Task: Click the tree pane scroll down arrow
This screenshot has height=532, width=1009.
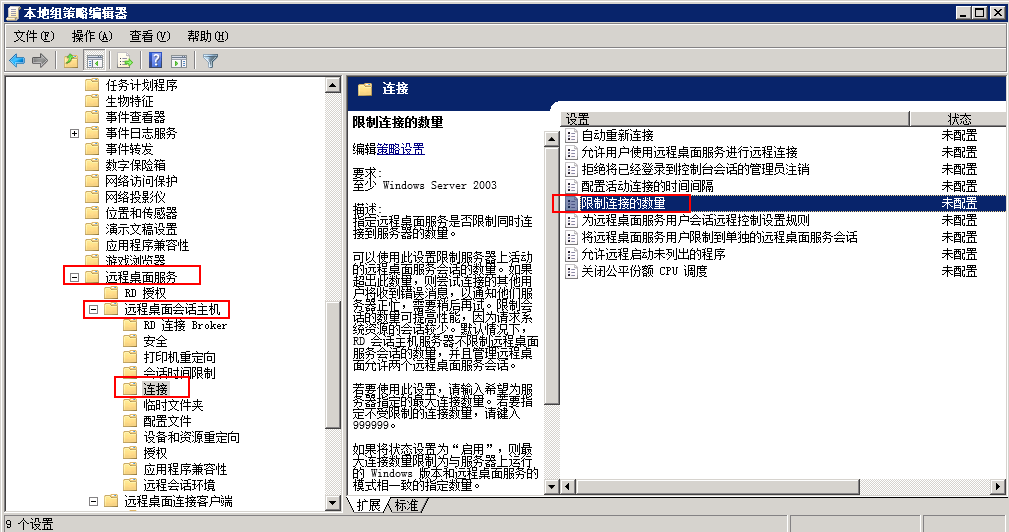Action: click(x=333, y=503)
